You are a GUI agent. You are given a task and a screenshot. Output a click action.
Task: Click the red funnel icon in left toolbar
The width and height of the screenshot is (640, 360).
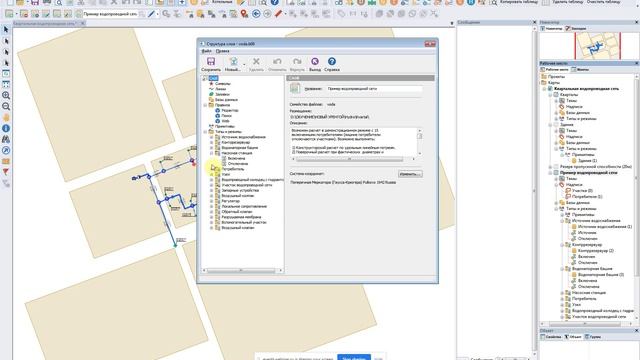pos(6,172)
